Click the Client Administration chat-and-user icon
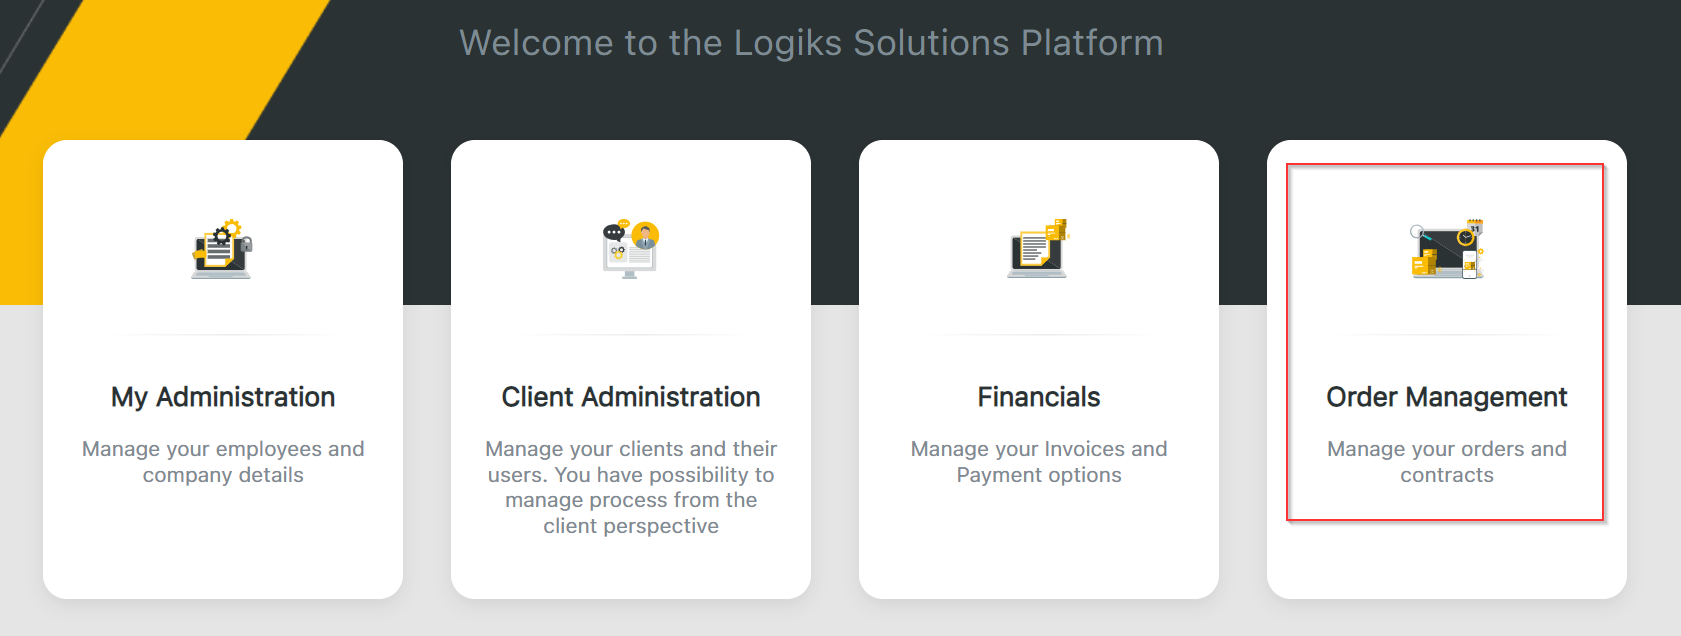The width and height of the screenshot is (1681, 636). 630,249
